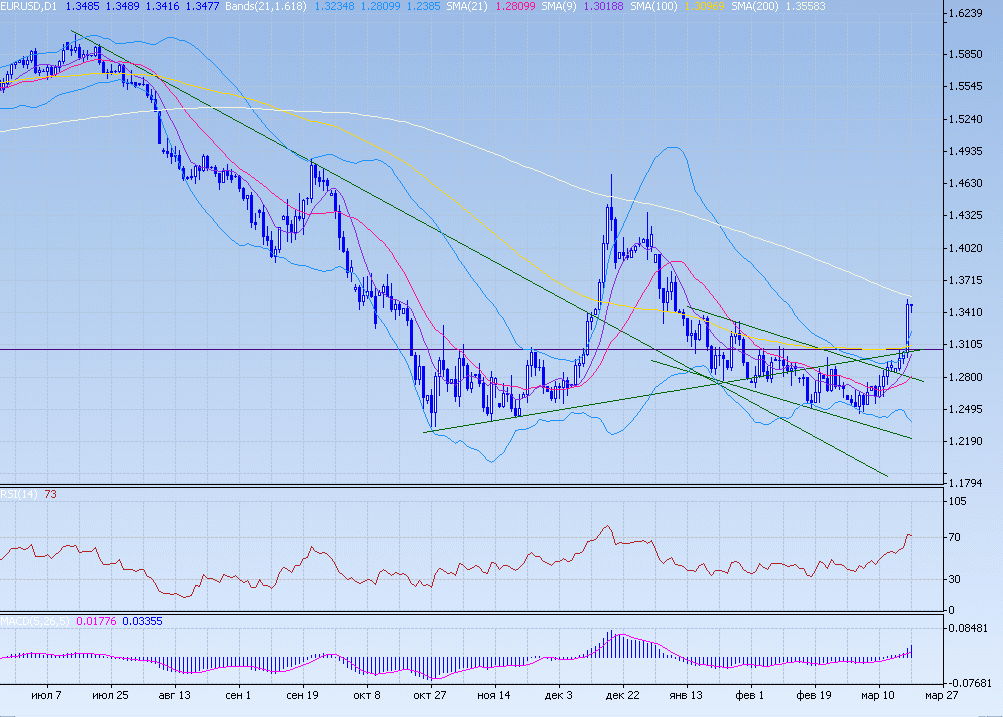This screenshot has width=1003, height=717.
Task: Click the мар 27 date label
Action: [x=940, y=694]
